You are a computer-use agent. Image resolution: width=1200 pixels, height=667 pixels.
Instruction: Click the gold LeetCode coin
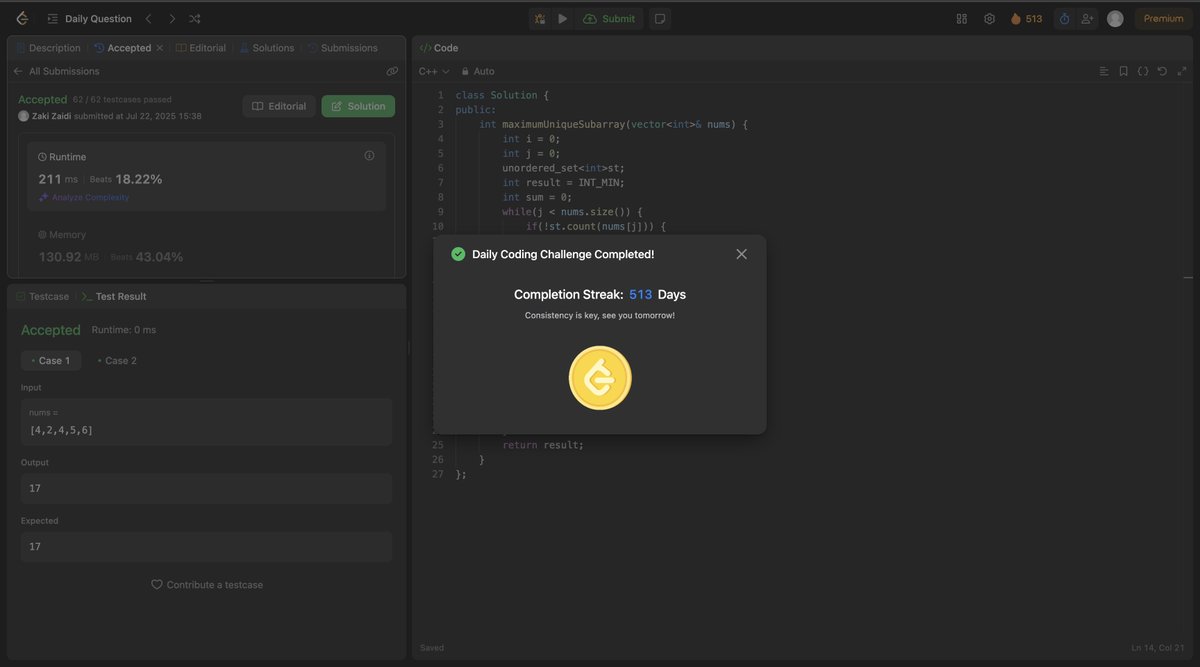600,378
